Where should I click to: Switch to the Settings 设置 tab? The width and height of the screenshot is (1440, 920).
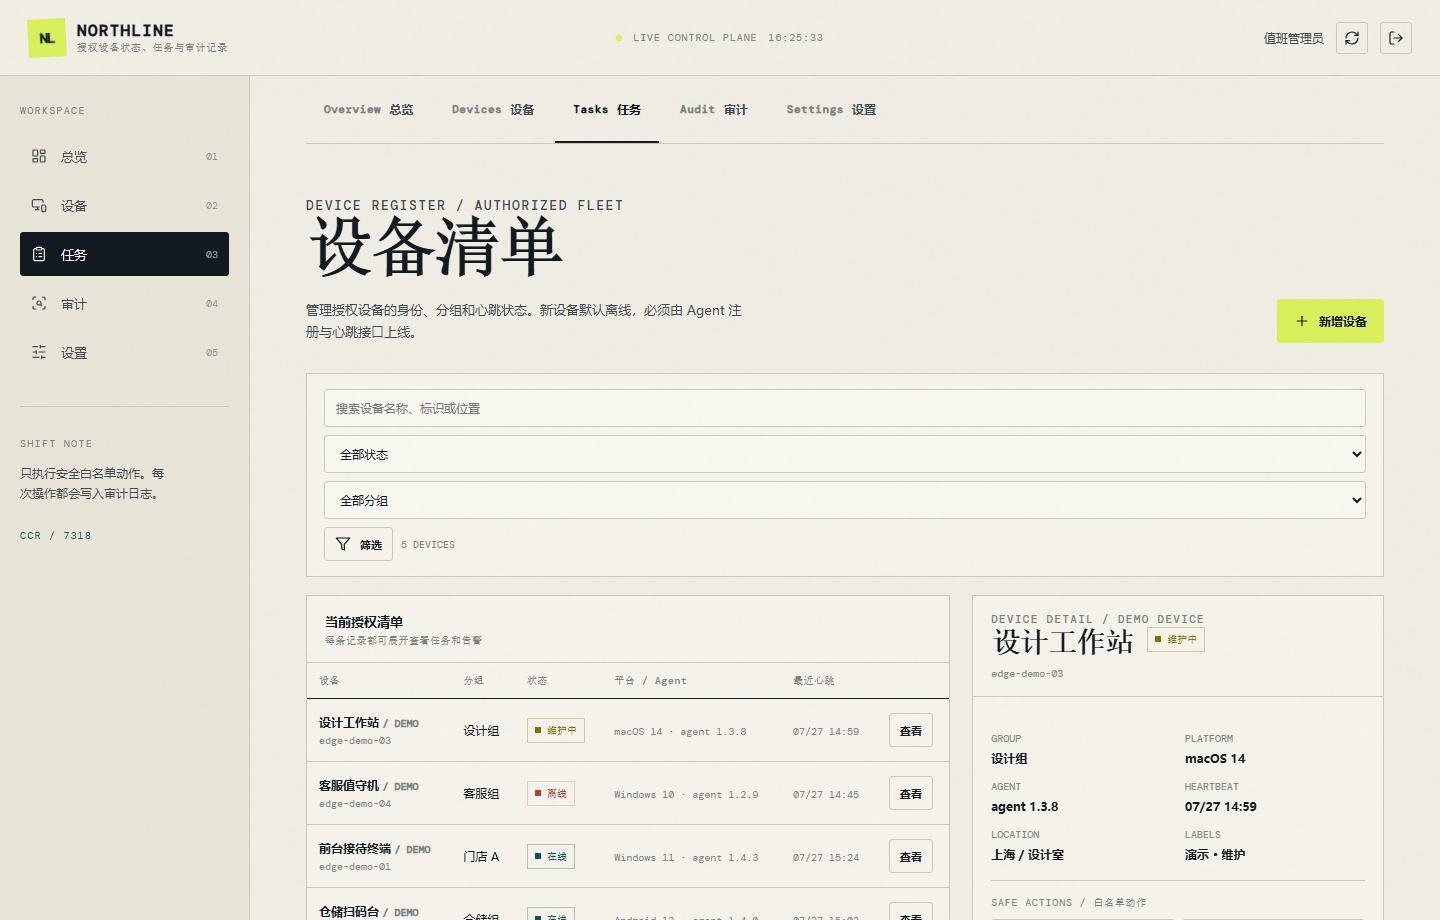[831, 110]
